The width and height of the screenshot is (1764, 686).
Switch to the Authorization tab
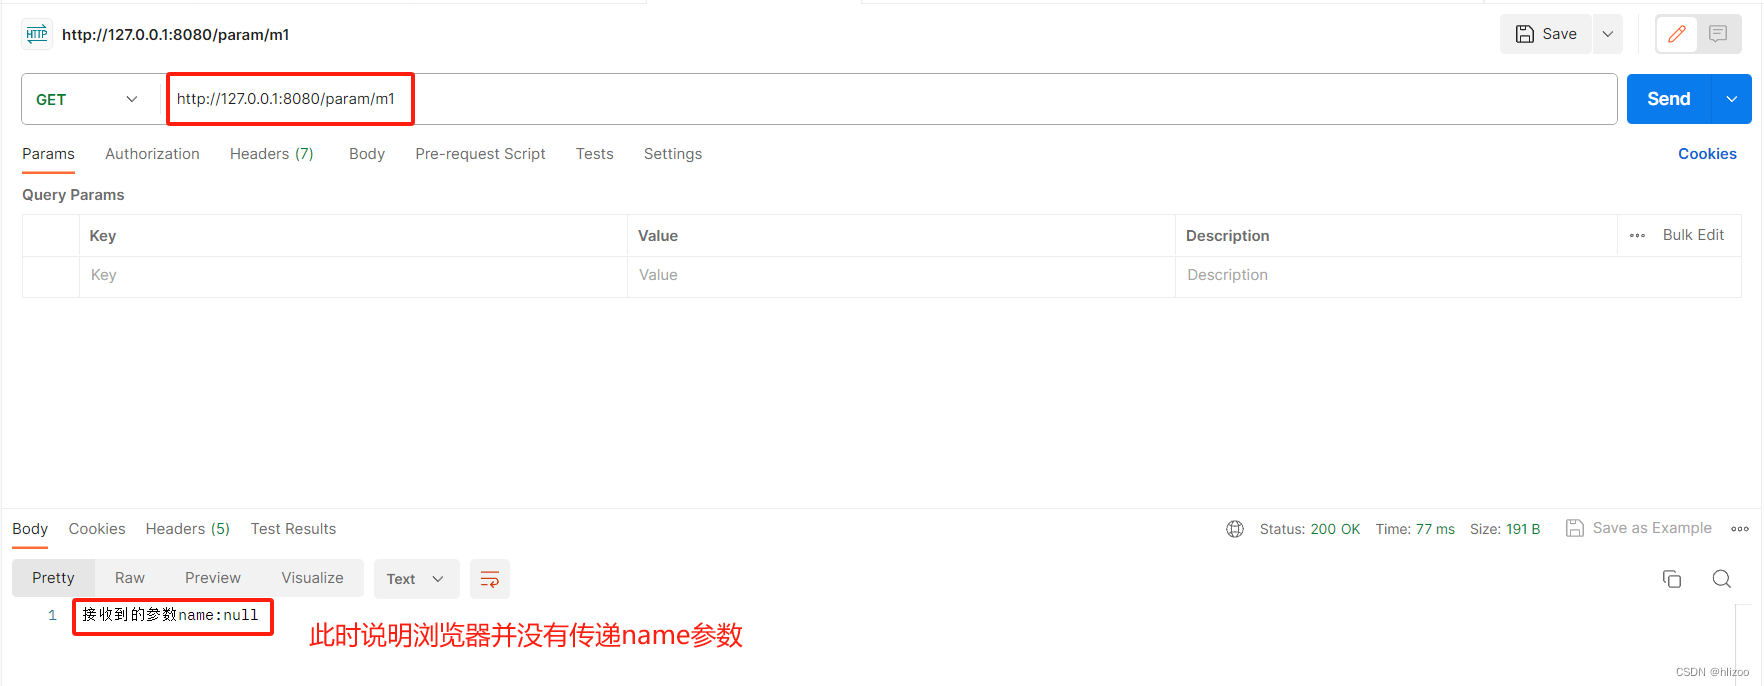pos(152,154)
